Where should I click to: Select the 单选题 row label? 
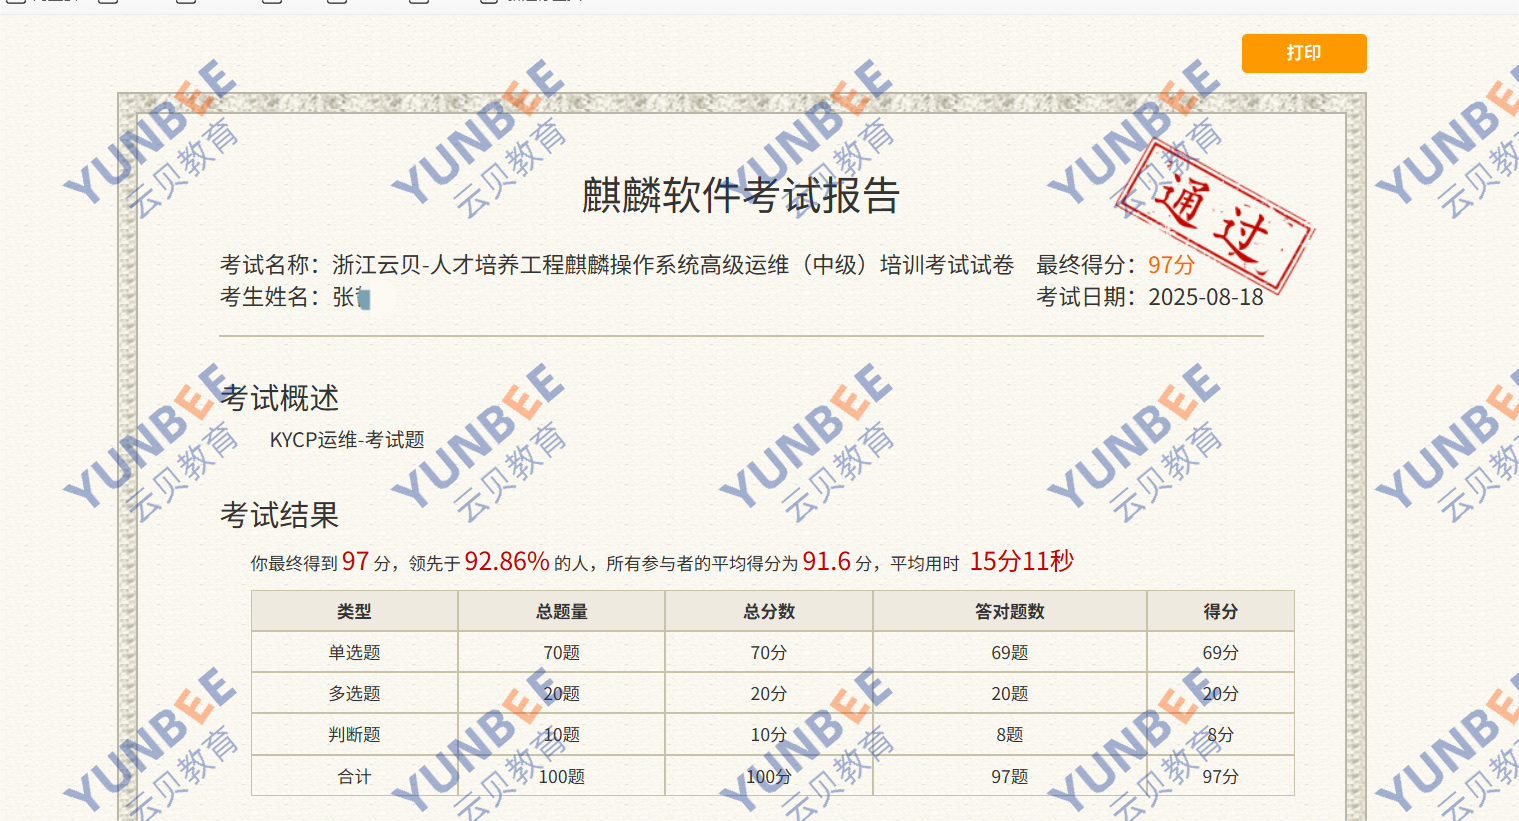pyautogui.click(x=354, y=652)
